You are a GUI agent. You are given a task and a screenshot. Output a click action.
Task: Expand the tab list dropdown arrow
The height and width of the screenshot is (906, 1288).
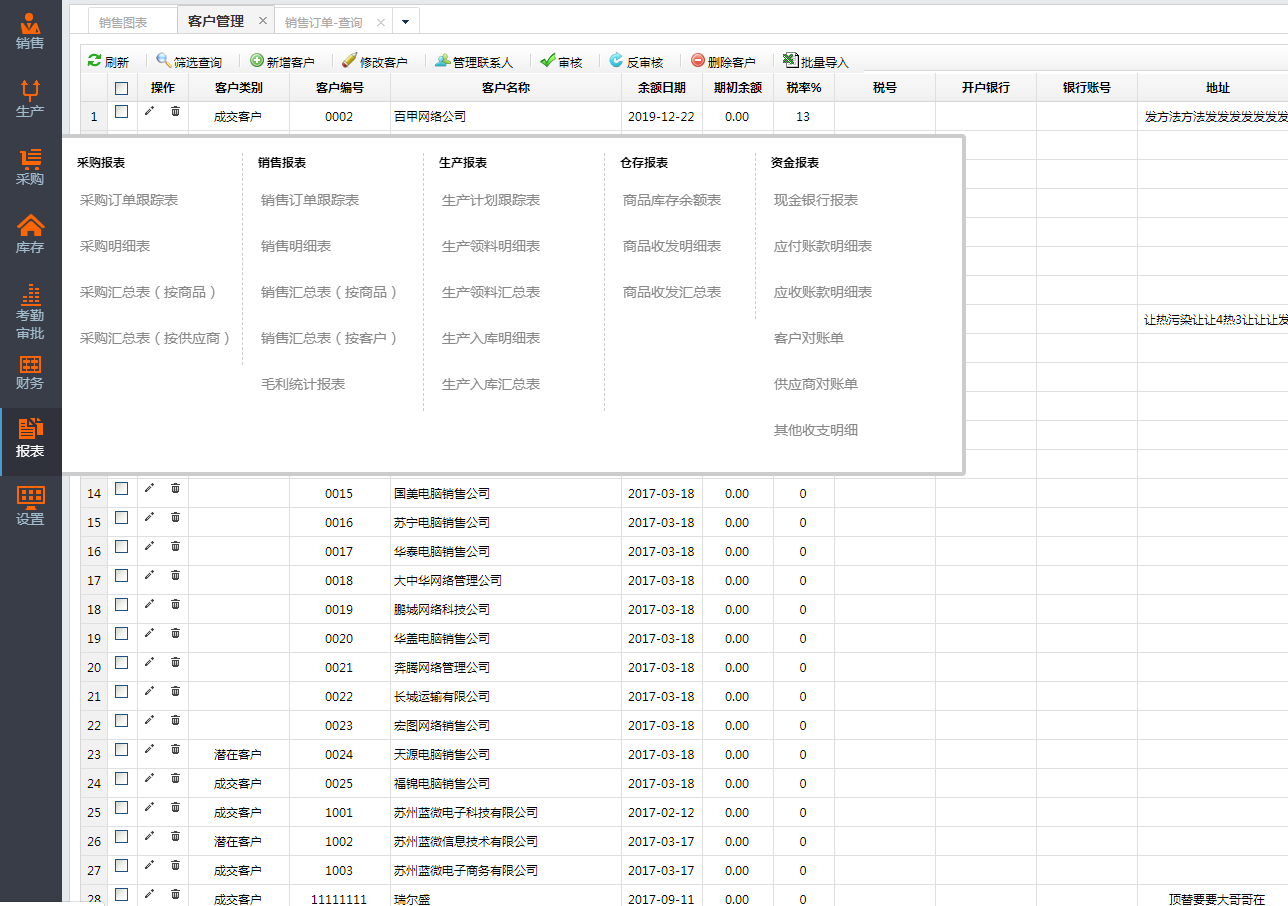[x=405, y=21]
